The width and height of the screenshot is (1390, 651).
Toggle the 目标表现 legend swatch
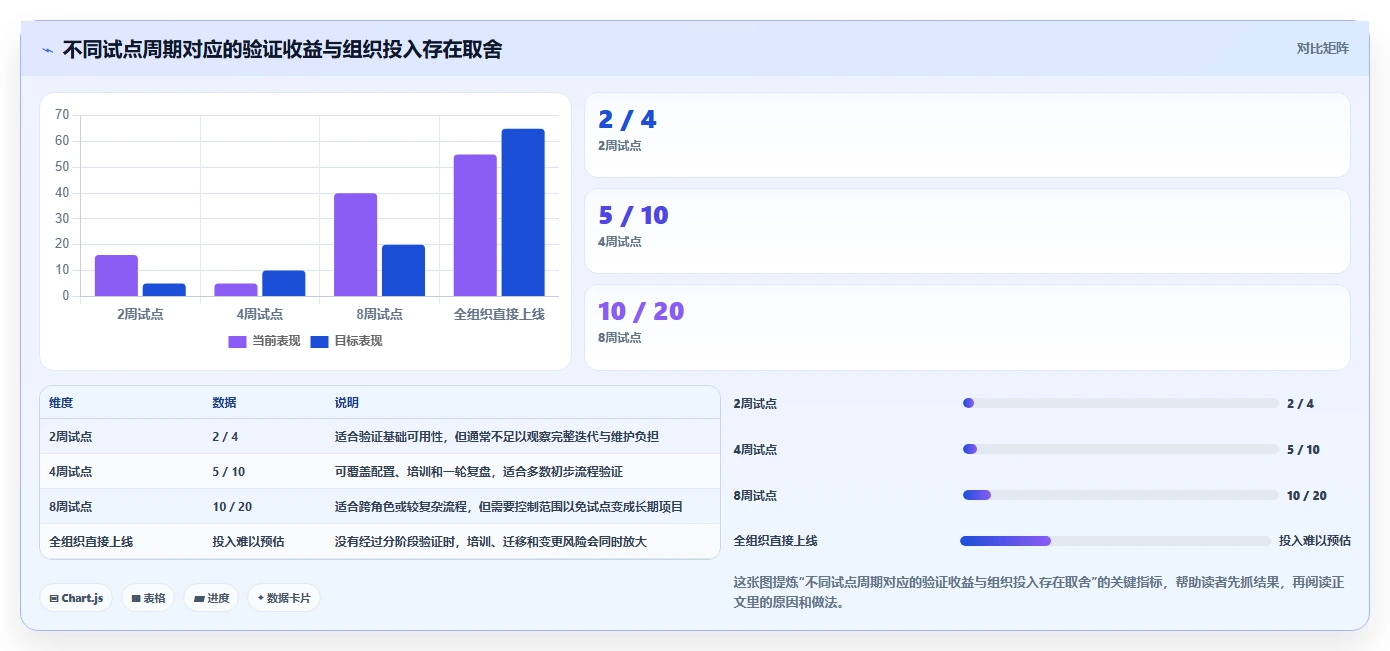click(x=319, y=341)
